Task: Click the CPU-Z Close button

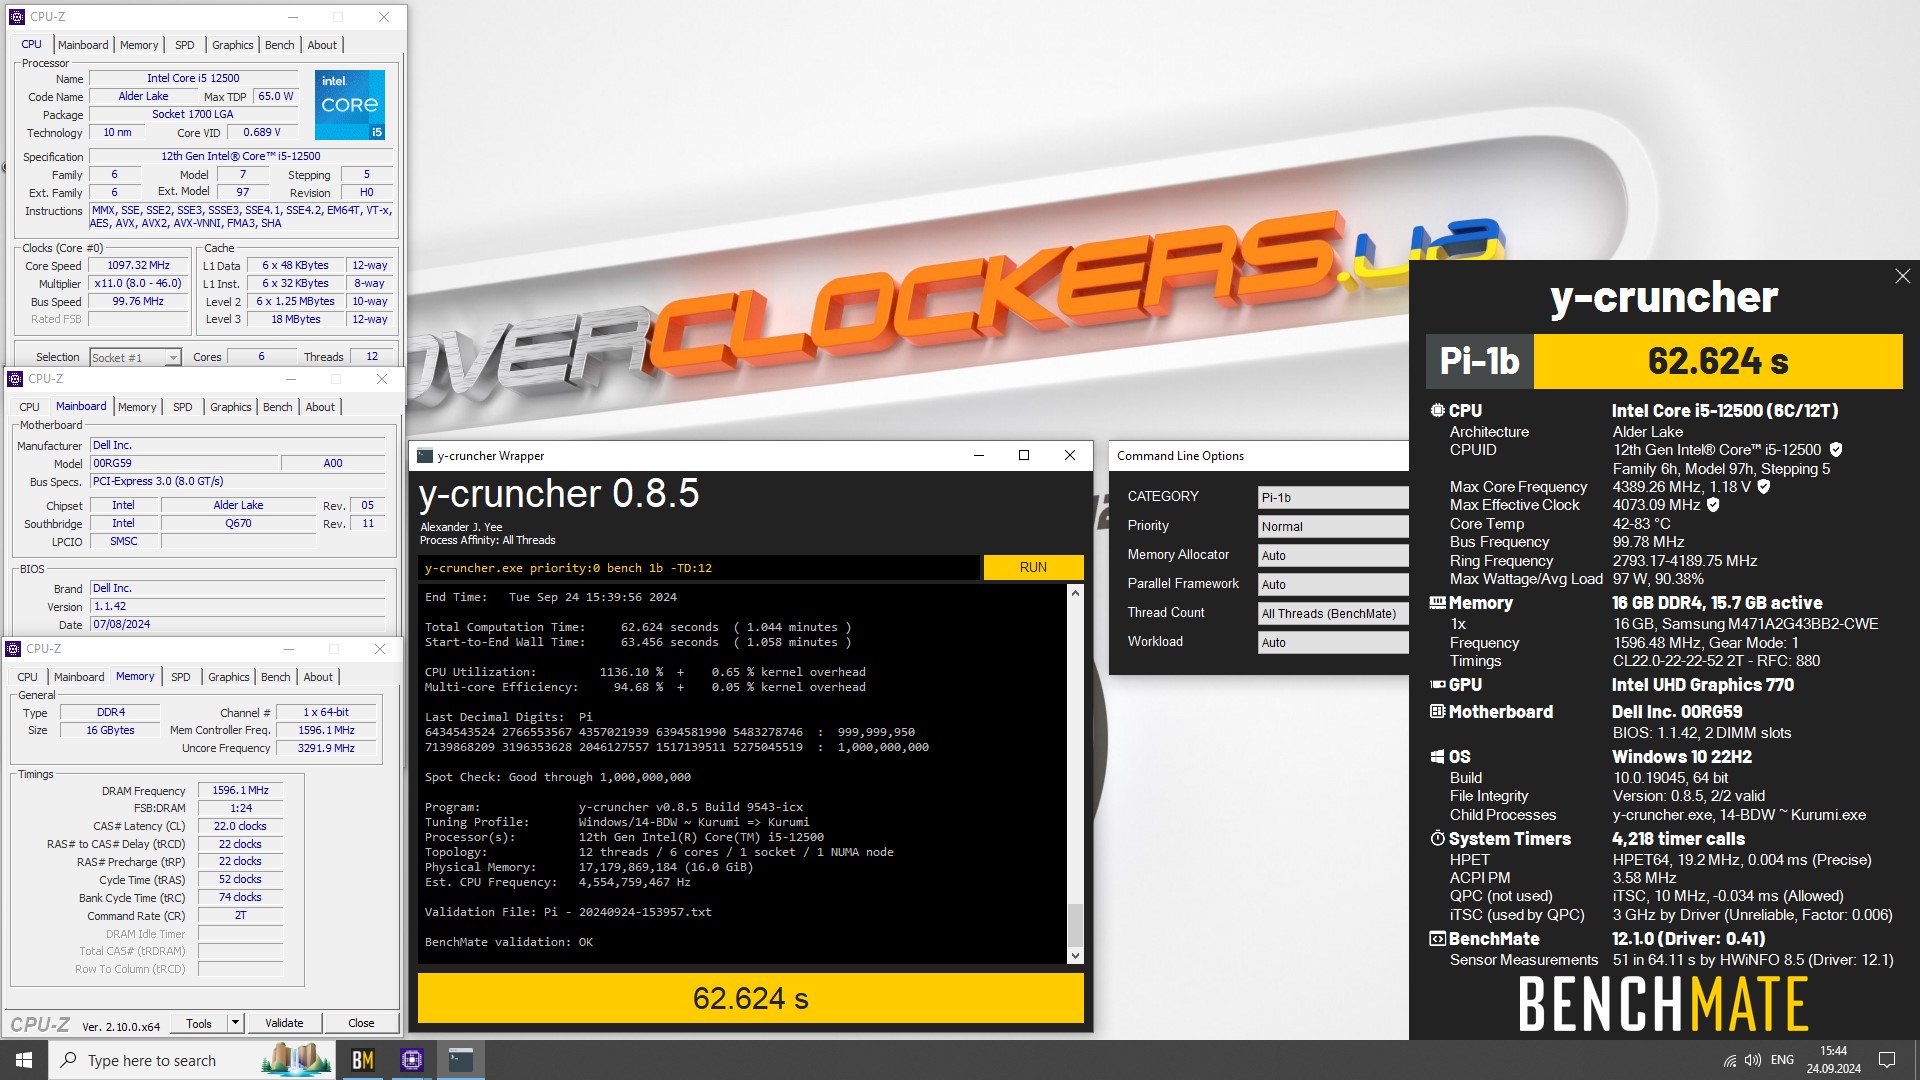Action: (361, 1023)
